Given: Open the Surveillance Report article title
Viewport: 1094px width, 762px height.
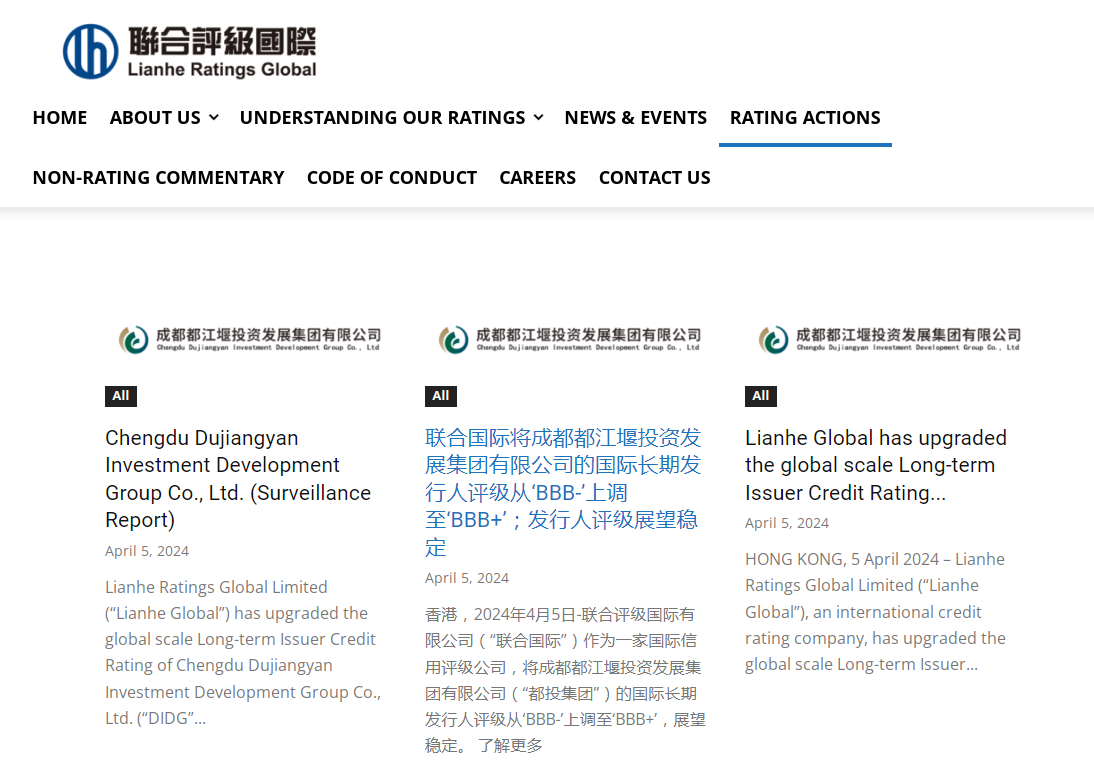Looking at the screenshot, I should (x=238, y=478).
